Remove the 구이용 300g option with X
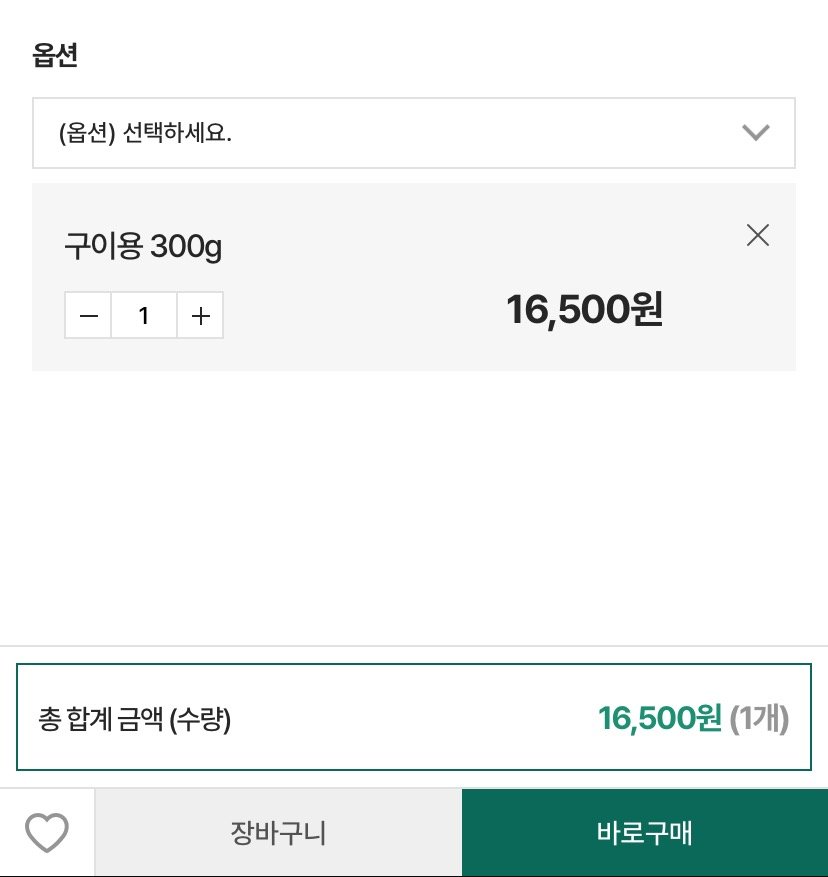828x877 pixels. (x=758, y=235)
